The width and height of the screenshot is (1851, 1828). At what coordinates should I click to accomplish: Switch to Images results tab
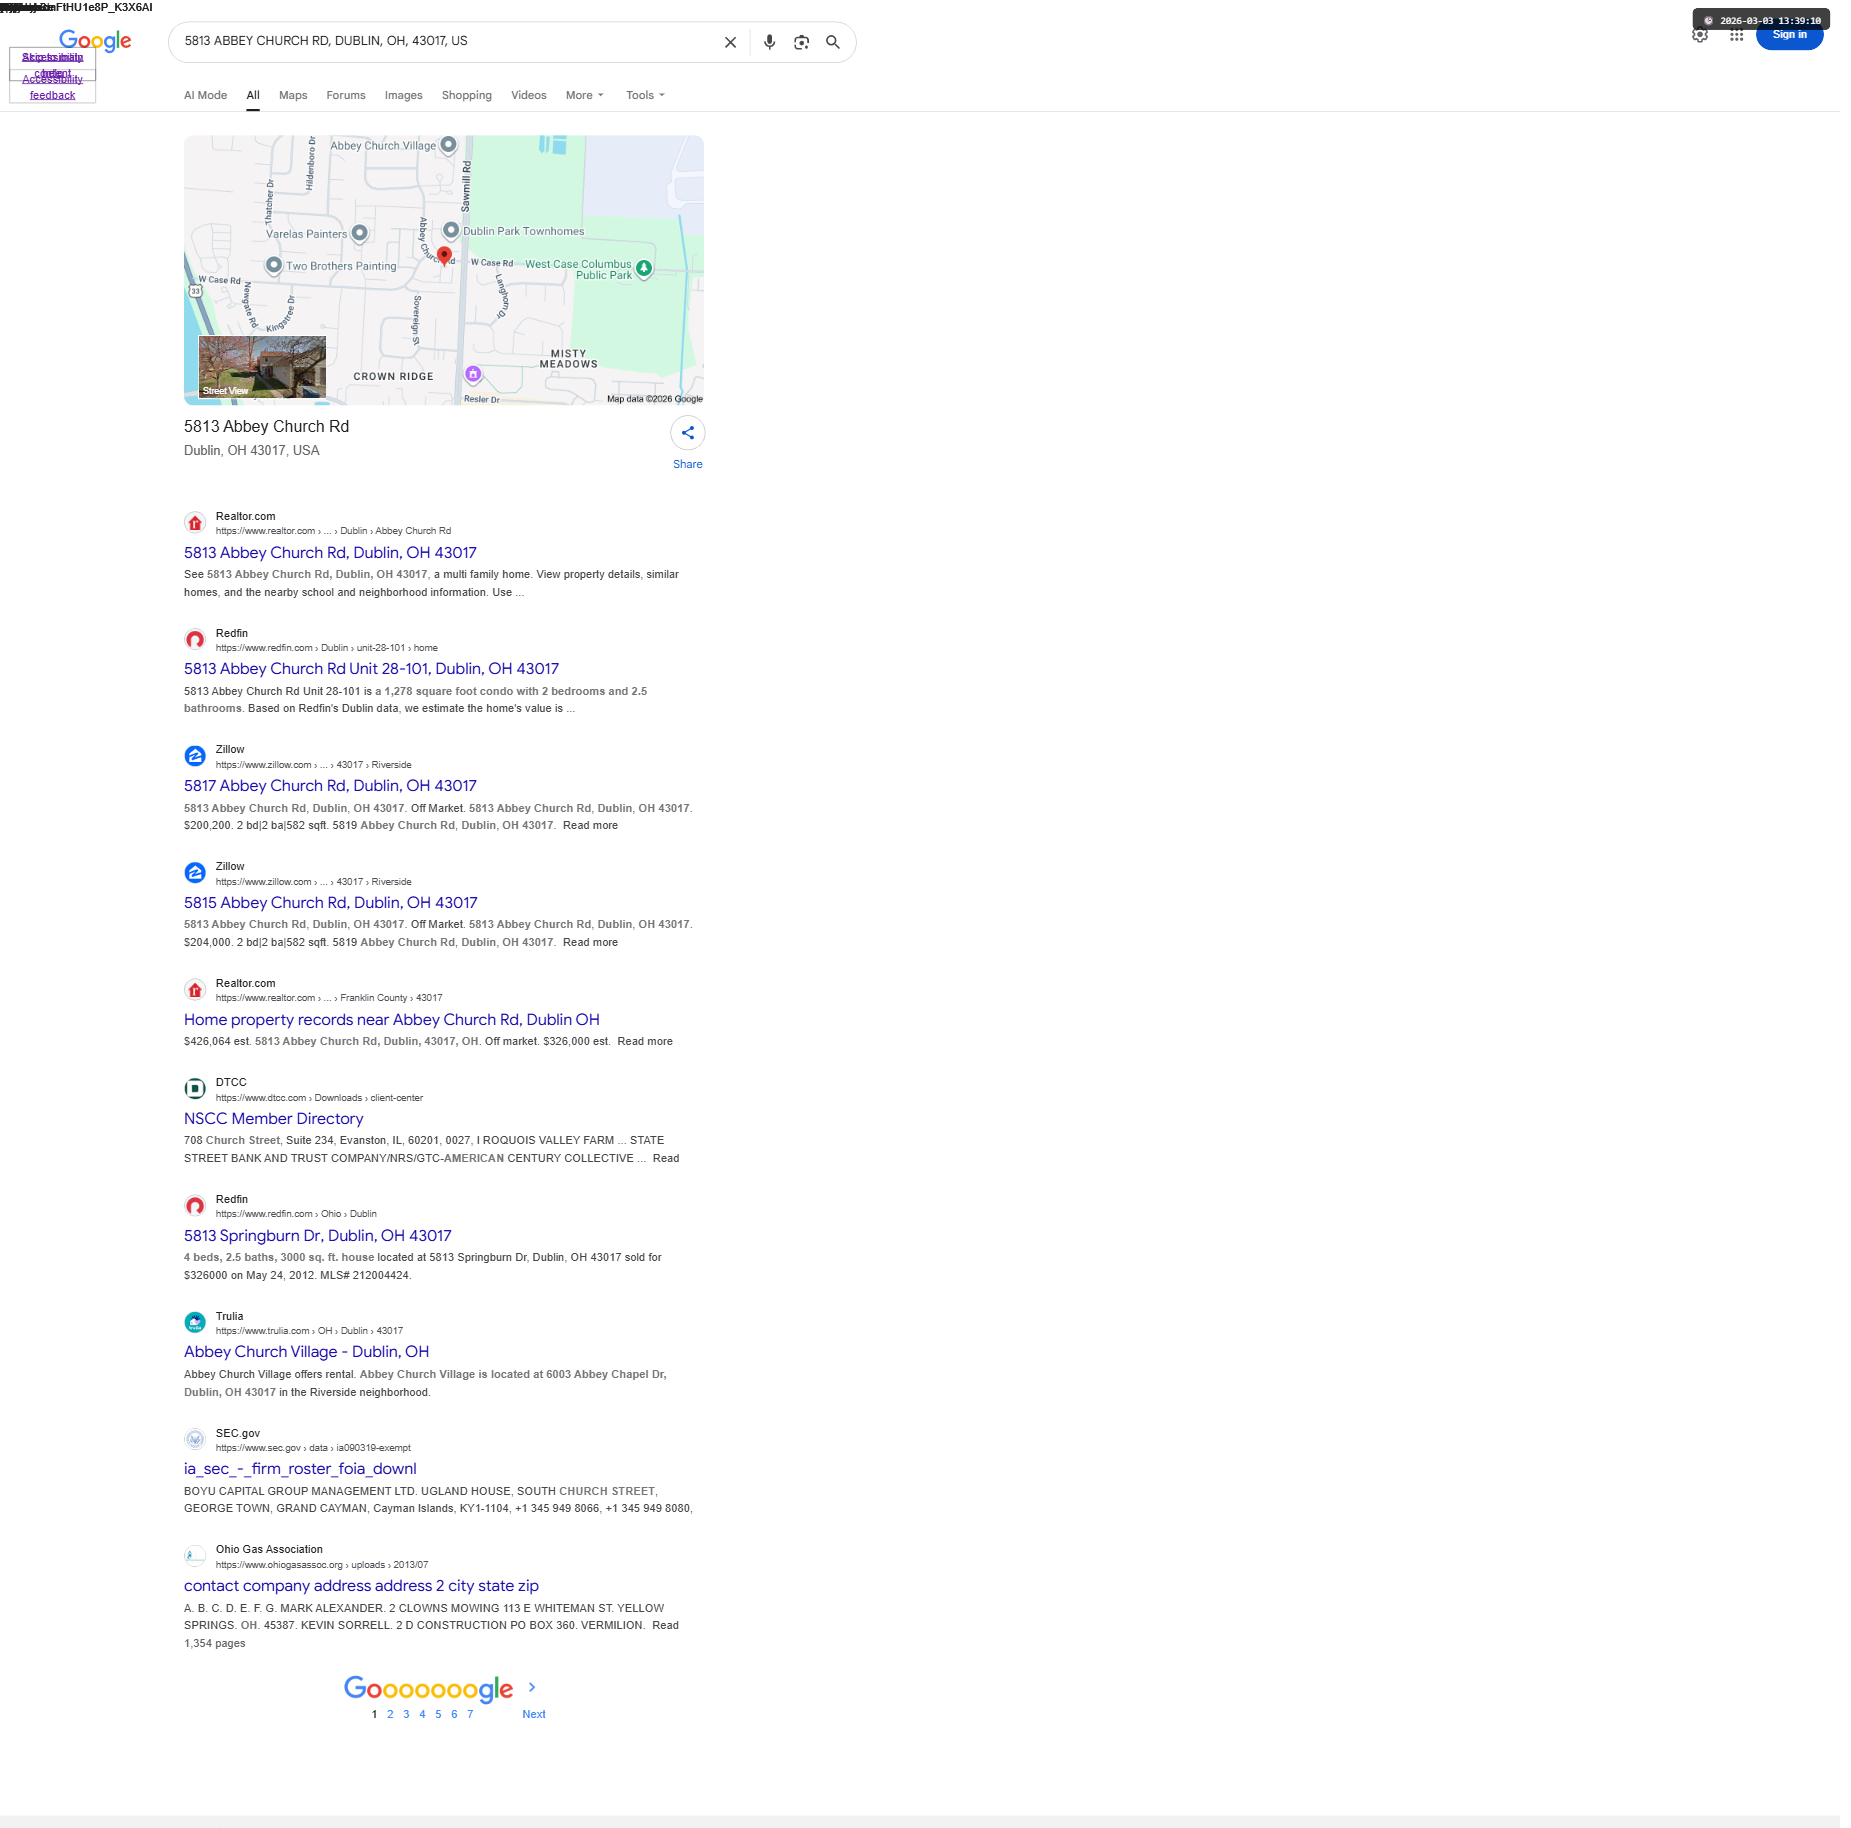404,95
